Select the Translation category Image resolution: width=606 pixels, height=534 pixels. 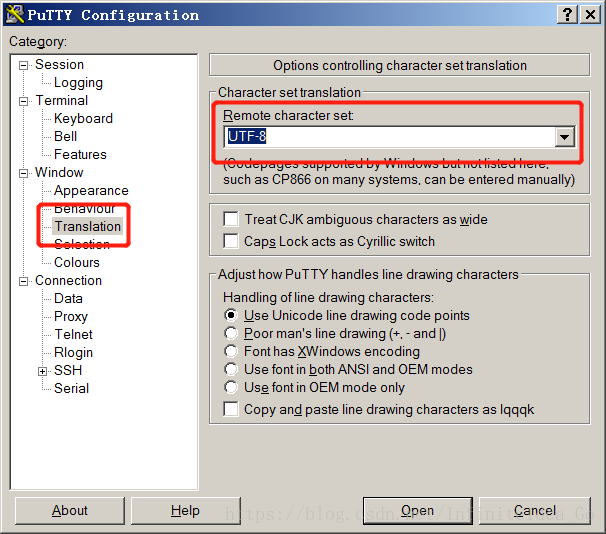tap(87, 226)
